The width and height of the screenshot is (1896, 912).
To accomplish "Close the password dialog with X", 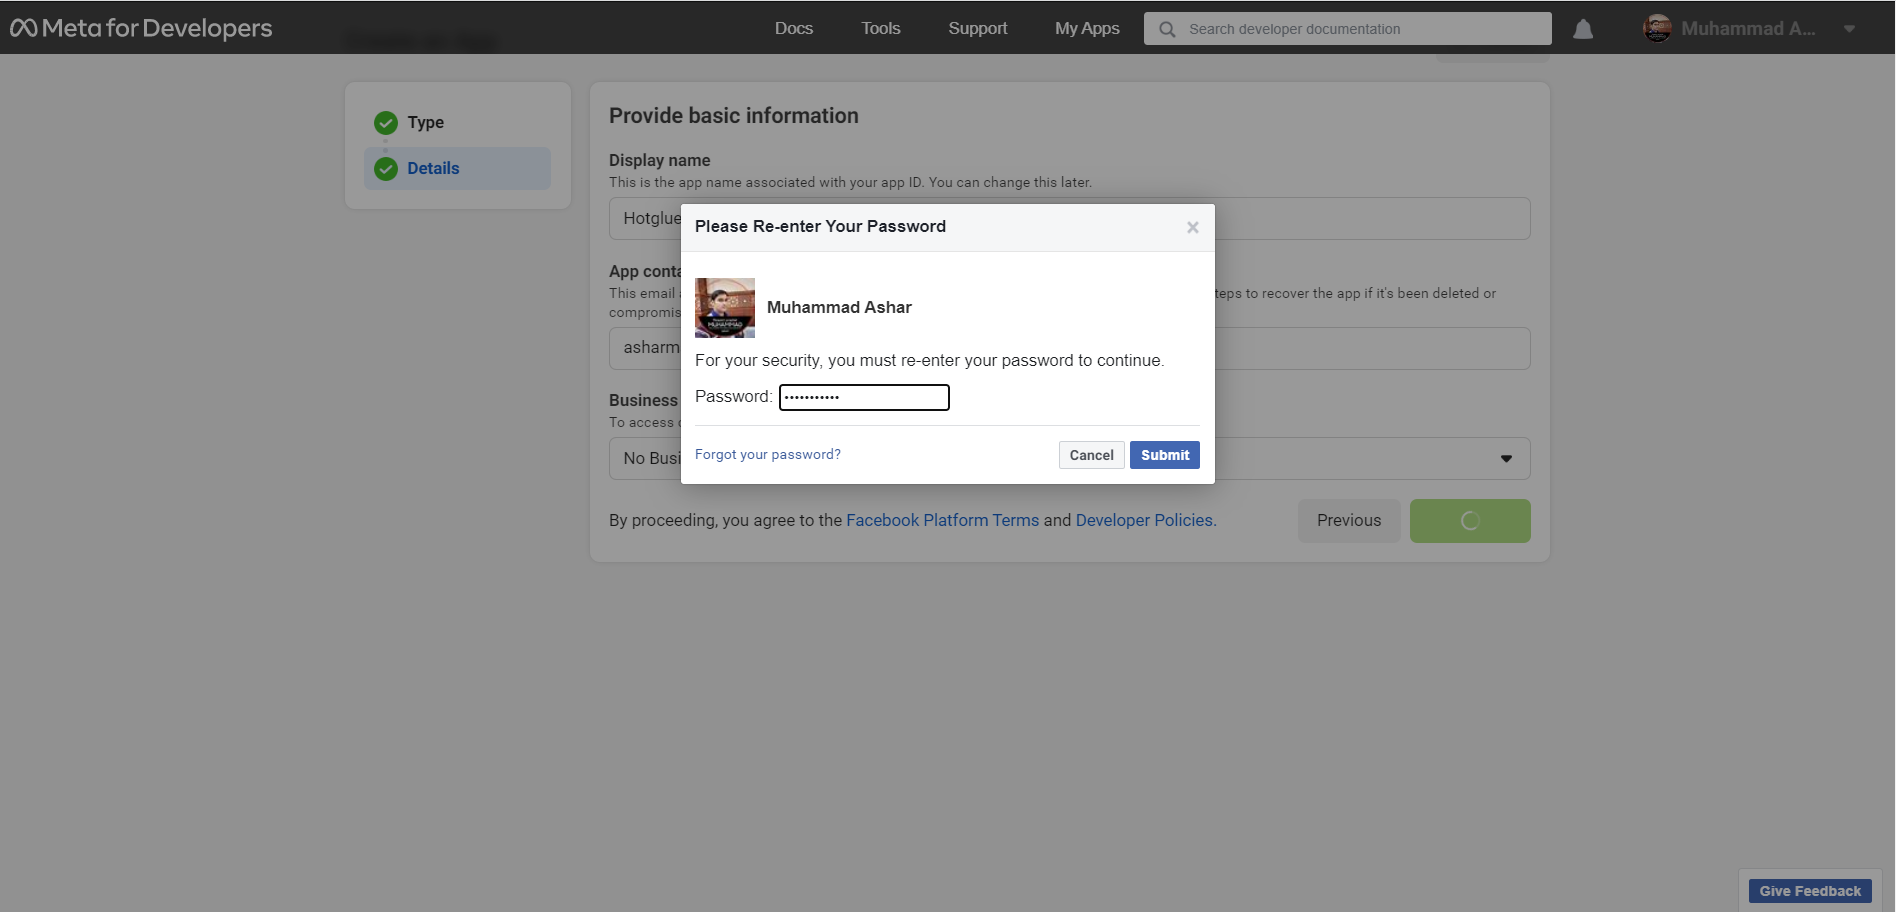I will point(1193,228).
